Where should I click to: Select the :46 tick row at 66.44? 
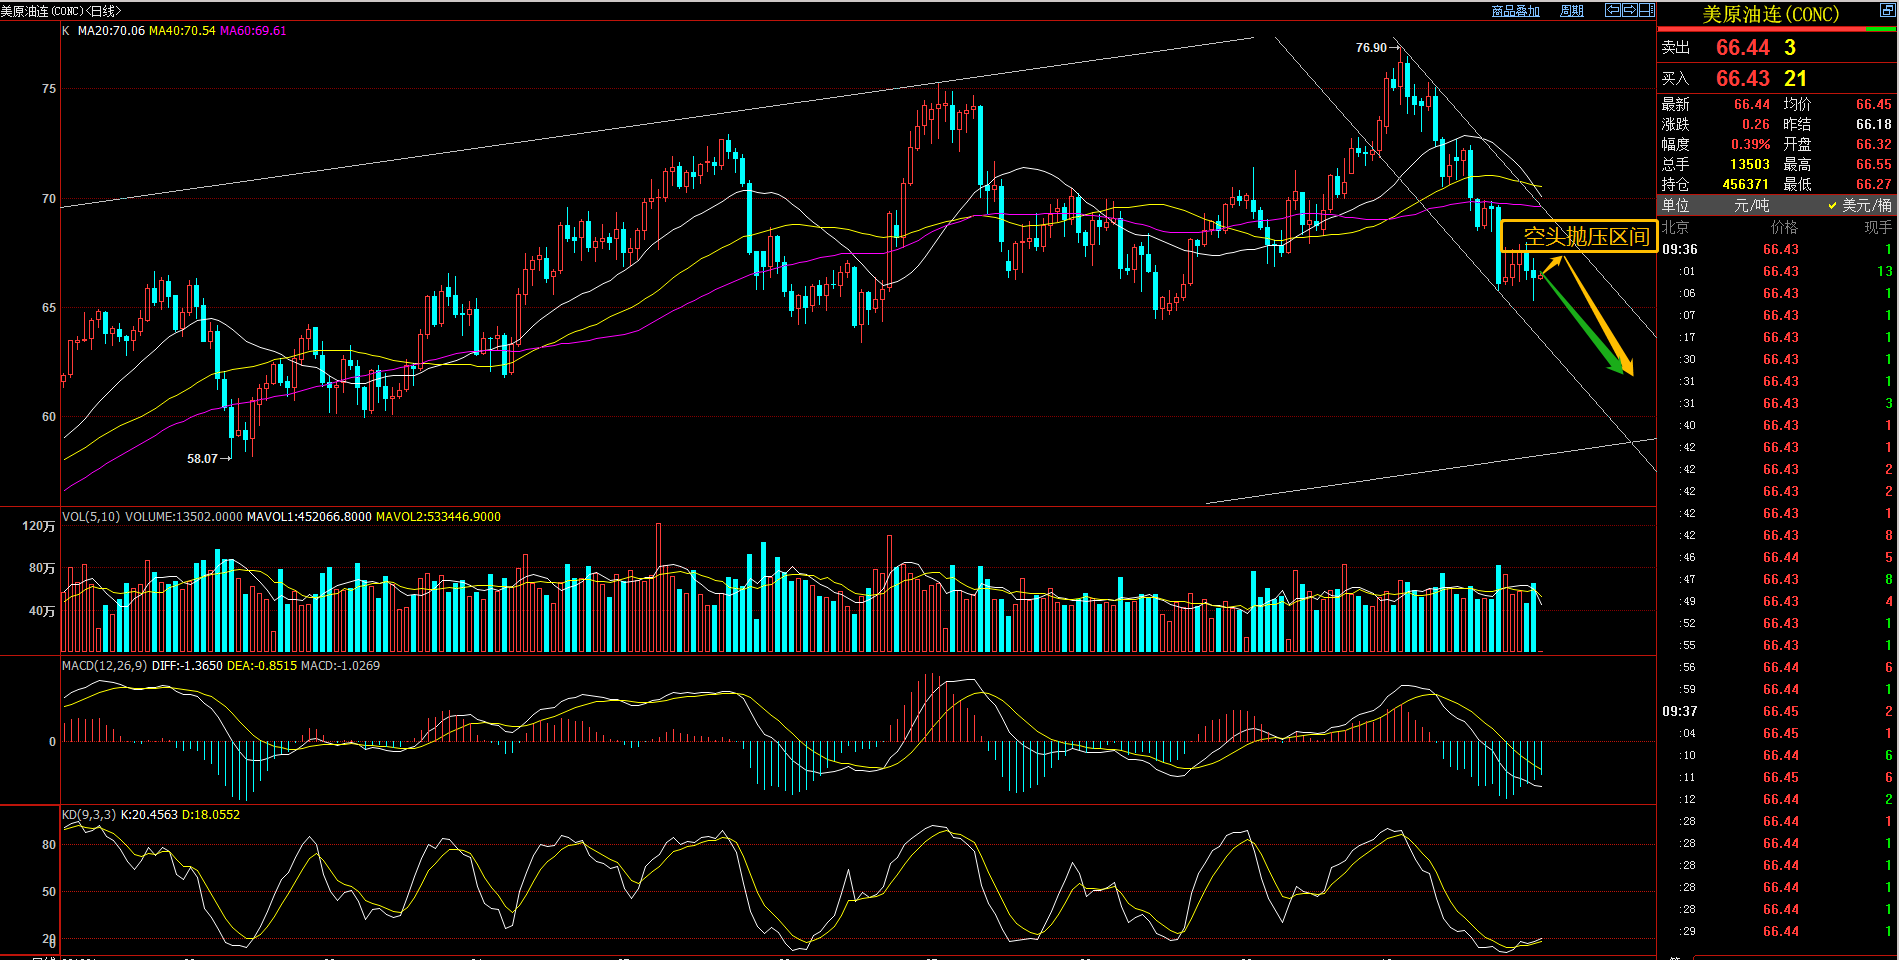(1777, 557)
